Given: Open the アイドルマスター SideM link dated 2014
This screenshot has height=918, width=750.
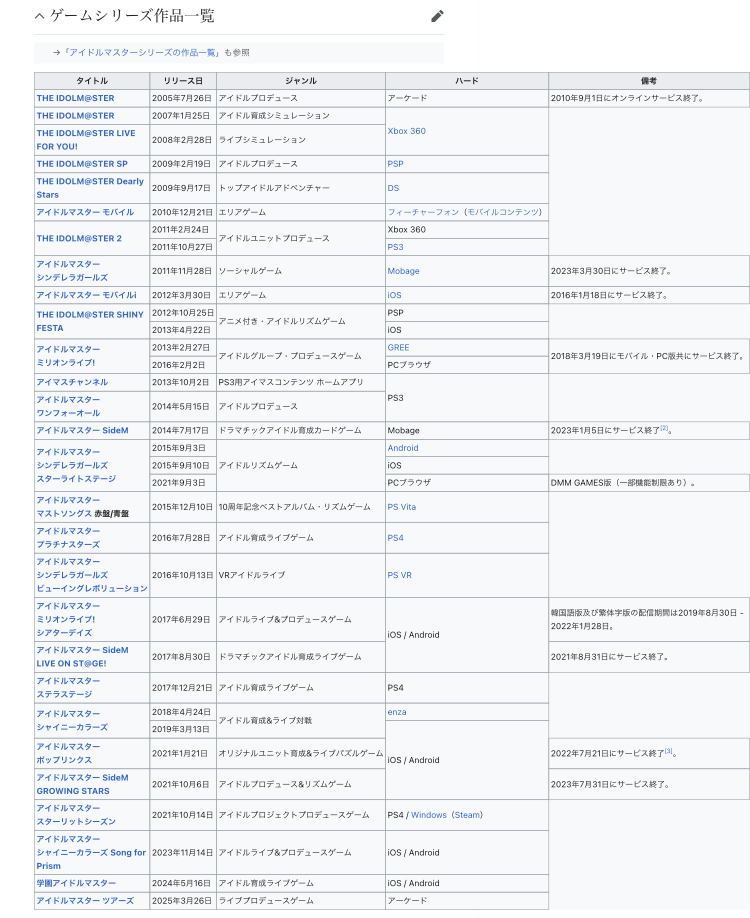Looking at the screenshot, I should [83, 430].
